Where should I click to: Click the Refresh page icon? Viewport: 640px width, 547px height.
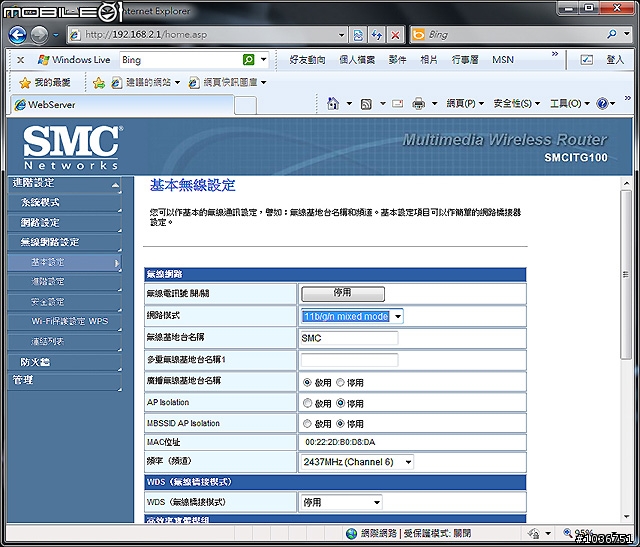click(376, 35)
